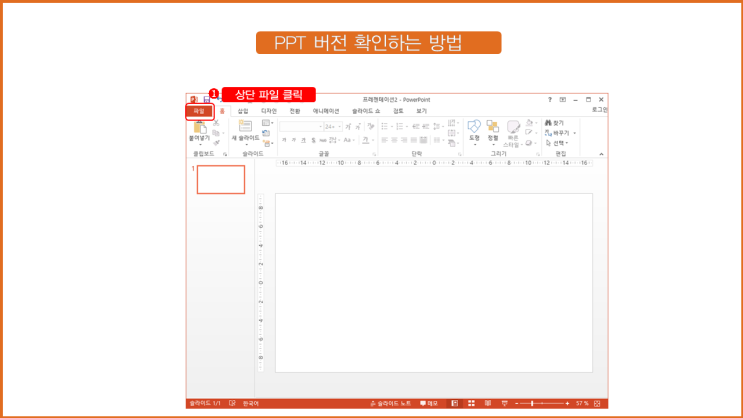Click the 찾기 (Find) button
Image resolution: width=743 pixels, height=418 pixels.
tap(554, 123)
